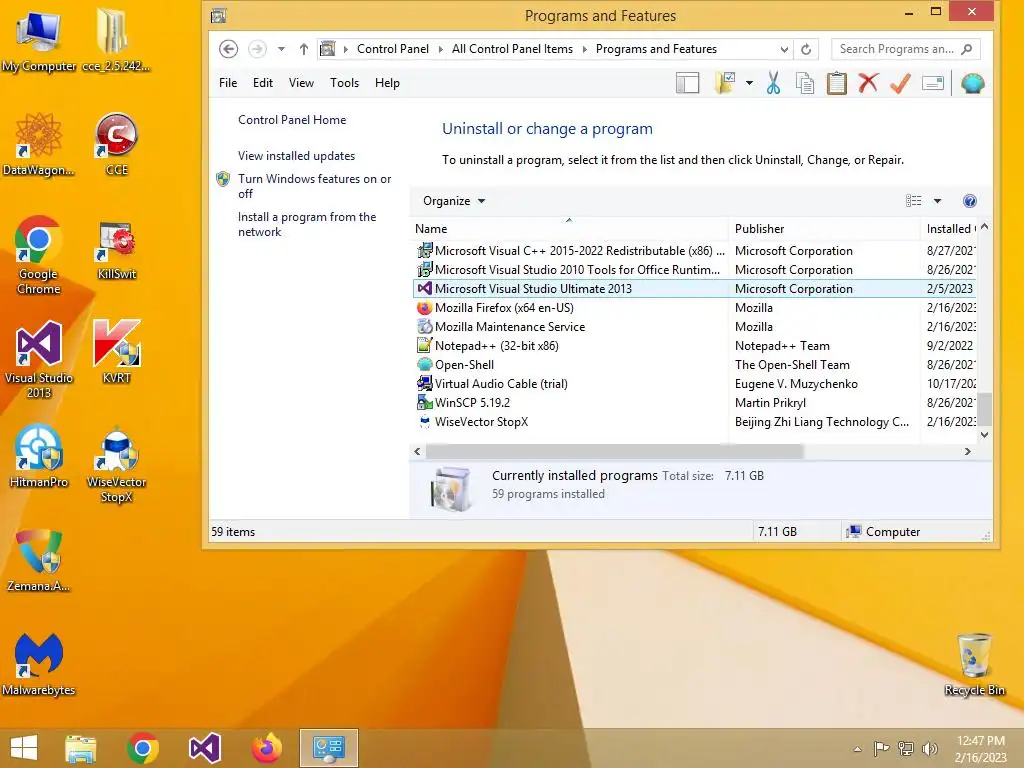Sort by the Name column header

click(x=569, y=229)
